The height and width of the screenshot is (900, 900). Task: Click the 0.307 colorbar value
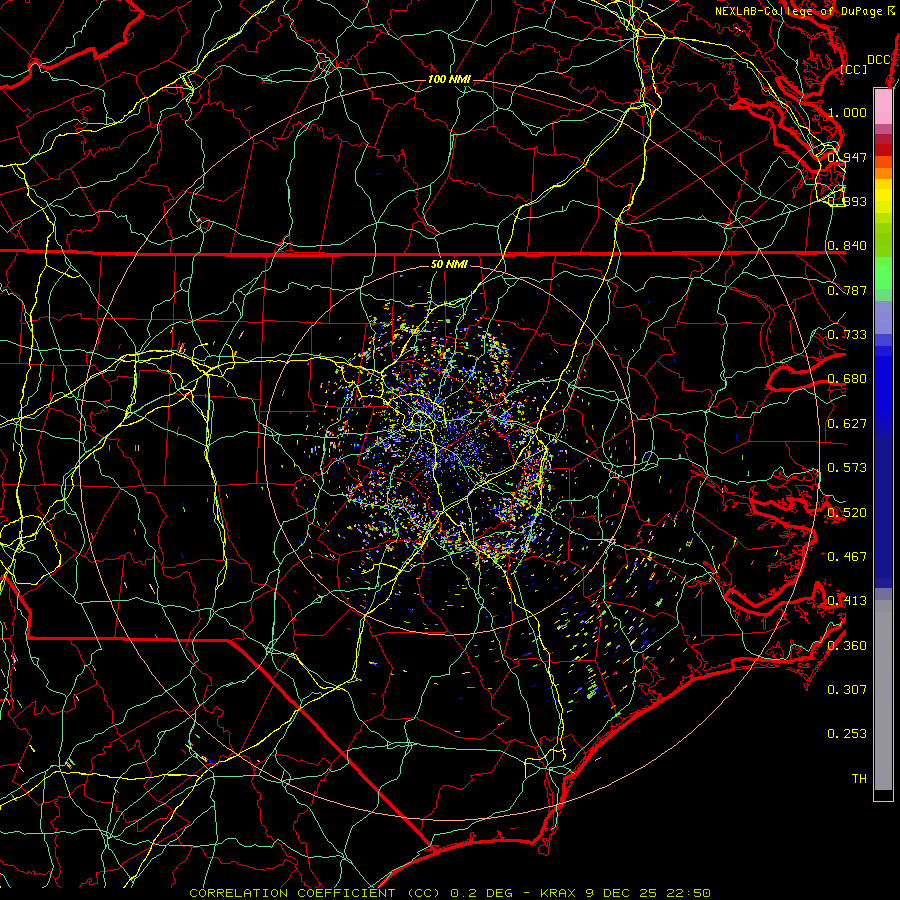(x=847, y=690)
